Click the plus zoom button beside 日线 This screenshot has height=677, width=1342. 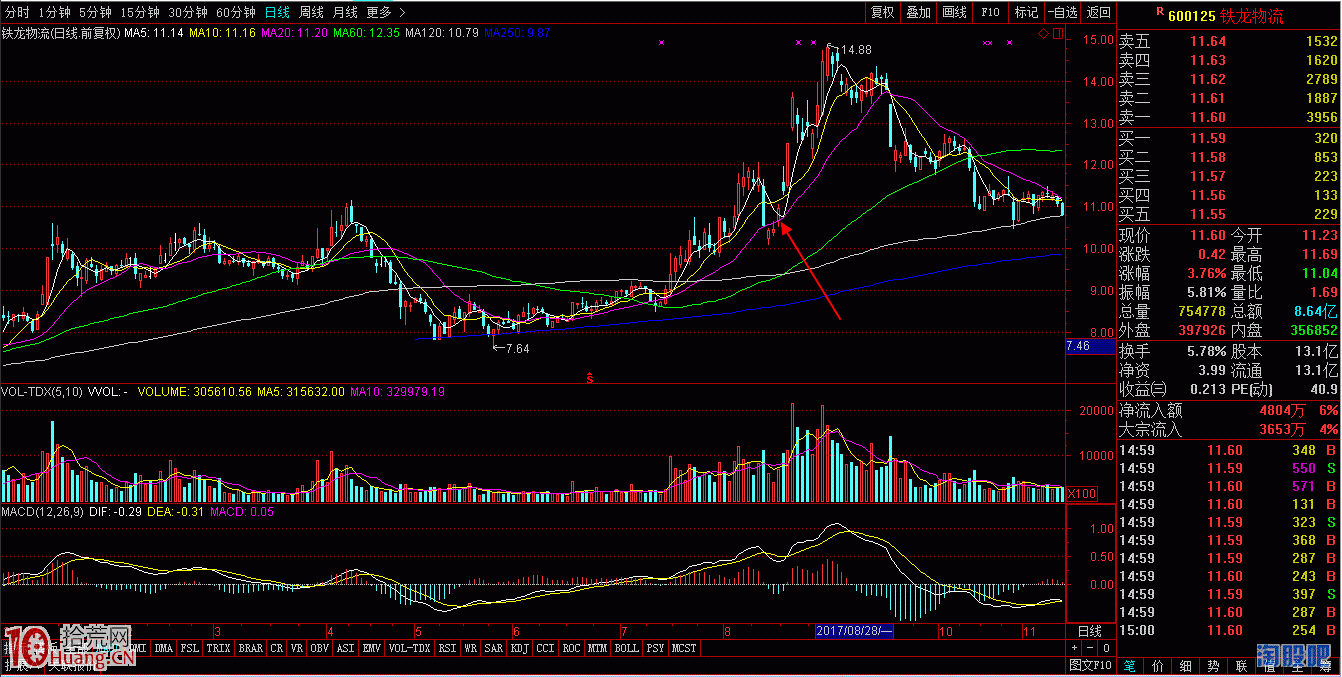tap(1075, 648)
